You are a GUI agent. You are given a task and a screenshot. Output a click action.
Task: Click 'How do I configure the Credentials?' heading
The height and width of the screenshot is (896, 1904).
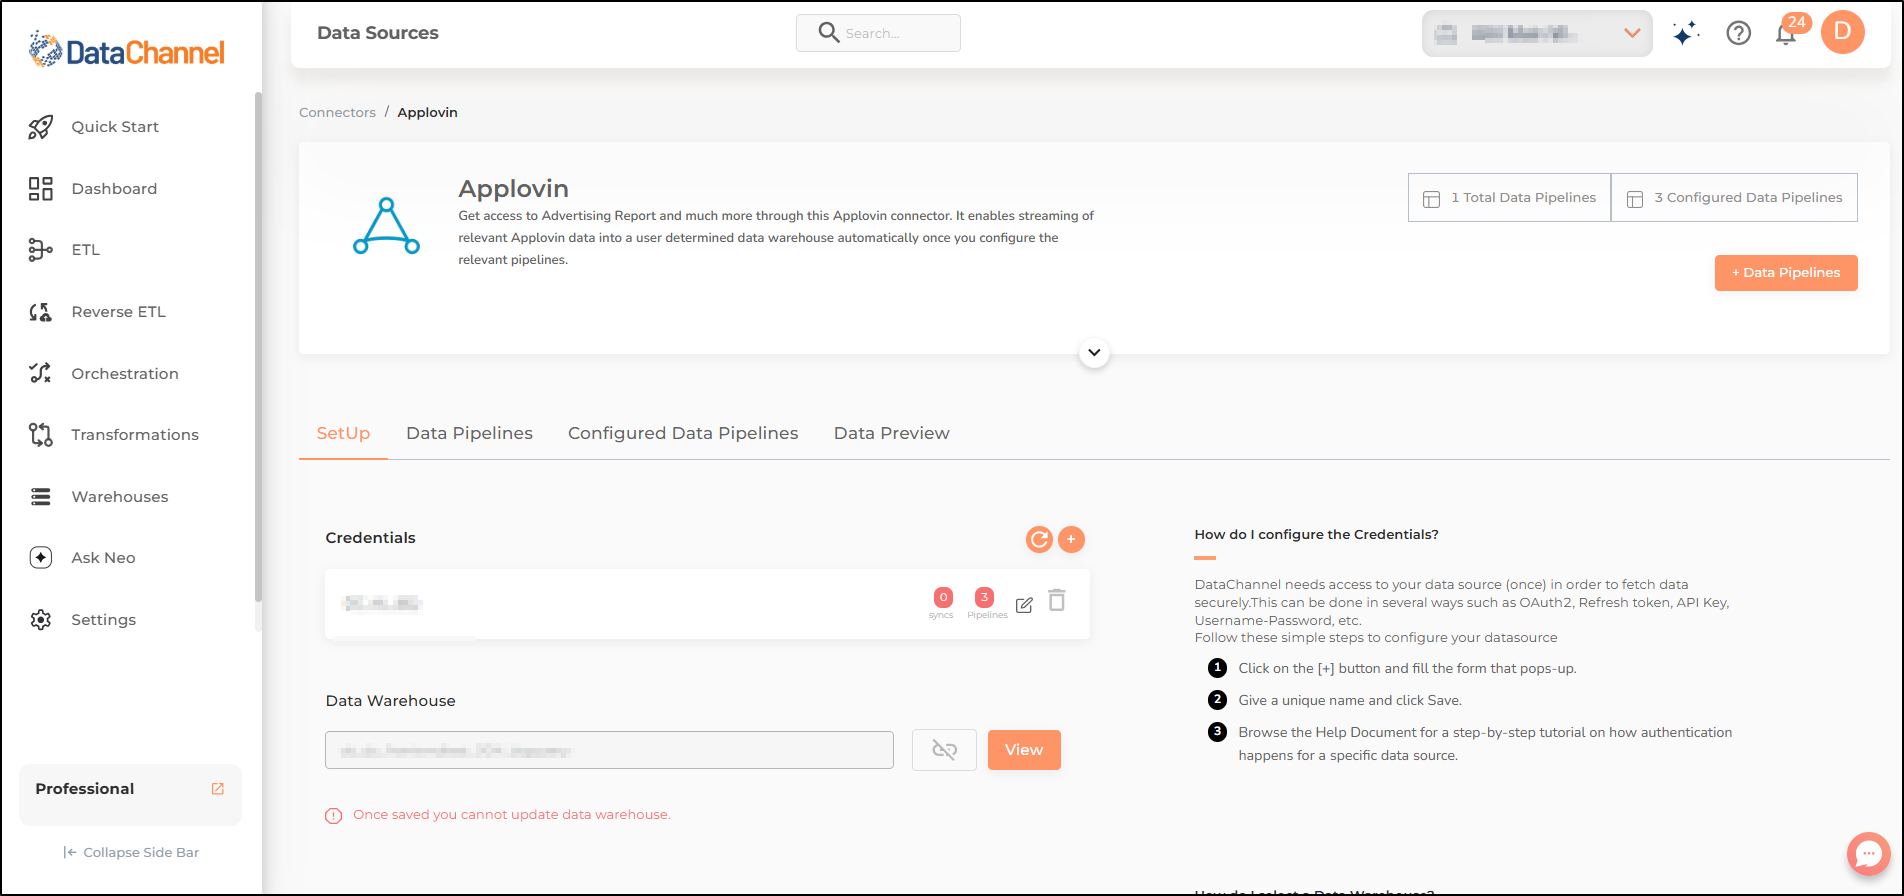pos(1316,535)
